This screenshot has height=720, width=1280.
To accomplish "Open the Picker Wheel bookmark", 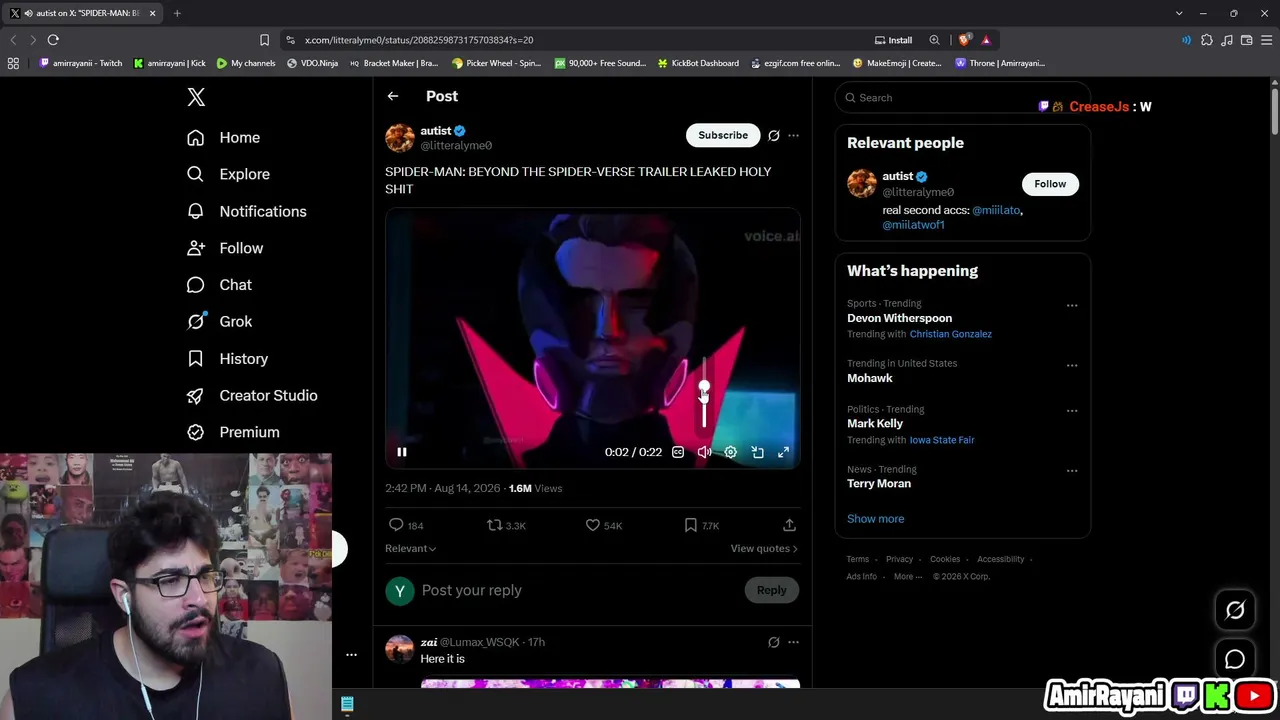I will [x=496, y=63].
